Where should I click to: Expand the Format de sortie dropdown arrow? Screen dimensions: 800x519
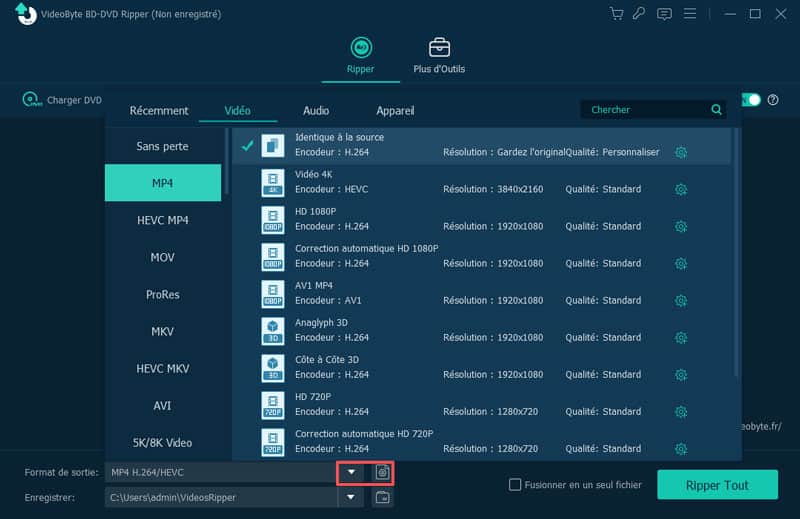point(351,472)
